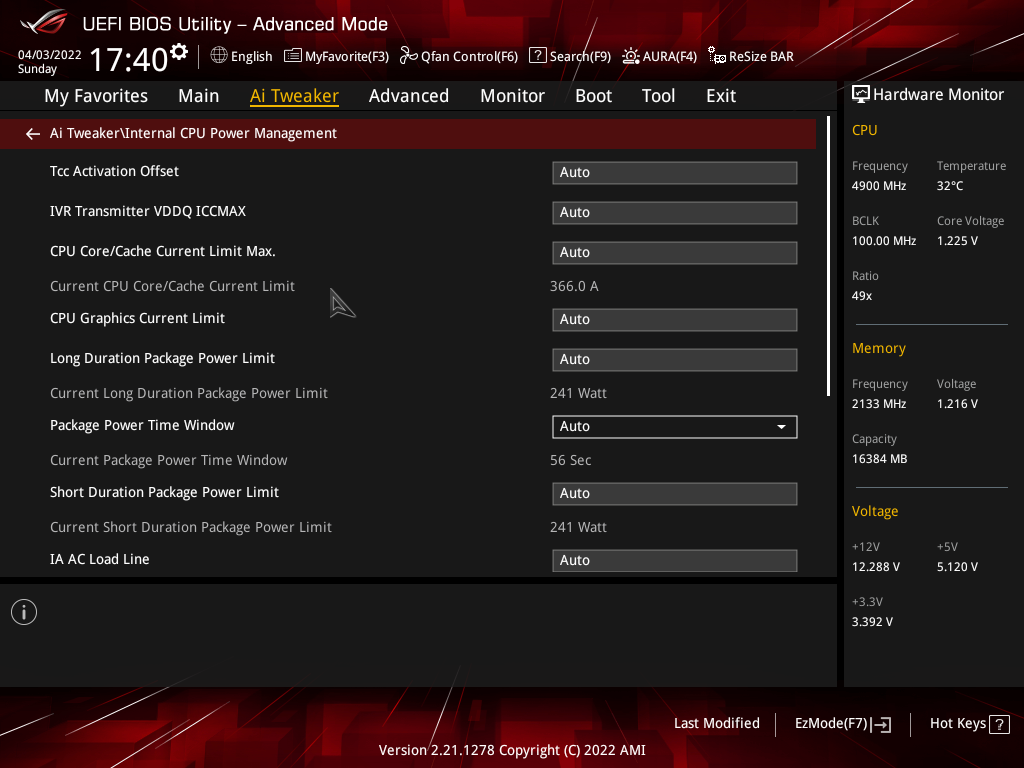Open the Tool tab
1024x768 pixels.
click(658, 96)
